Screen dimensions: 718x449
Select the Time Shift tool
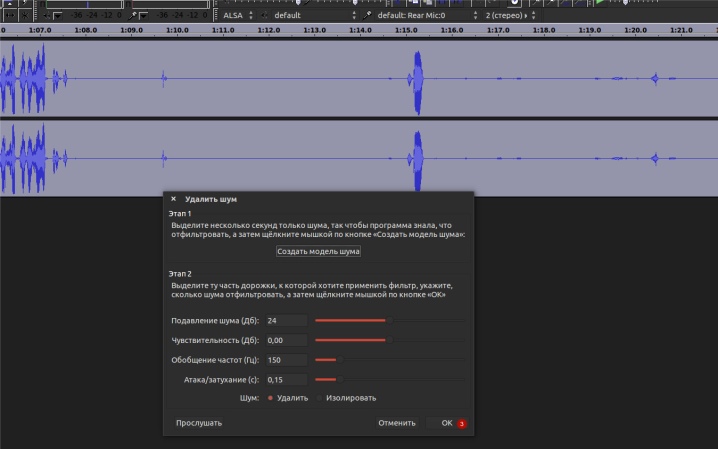click(x=9, y=15)
